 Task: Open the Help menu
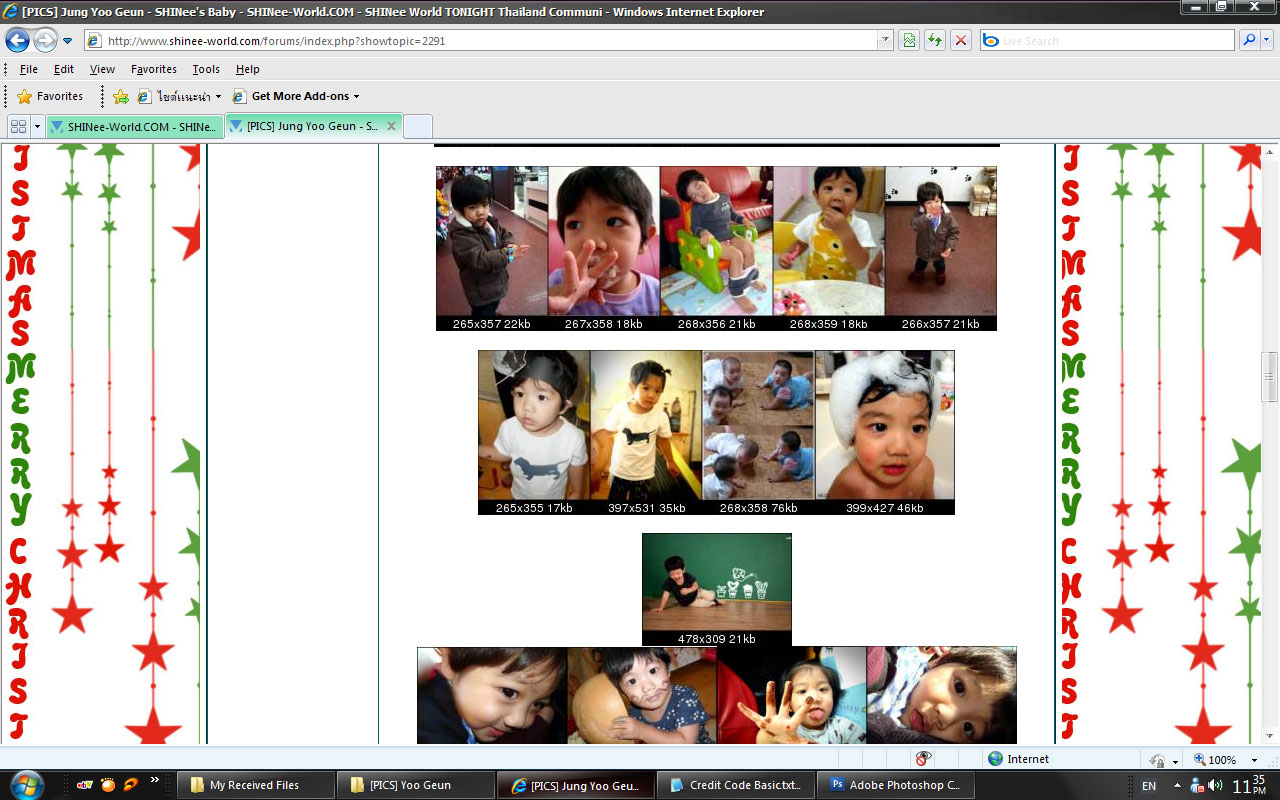point(248,69)
